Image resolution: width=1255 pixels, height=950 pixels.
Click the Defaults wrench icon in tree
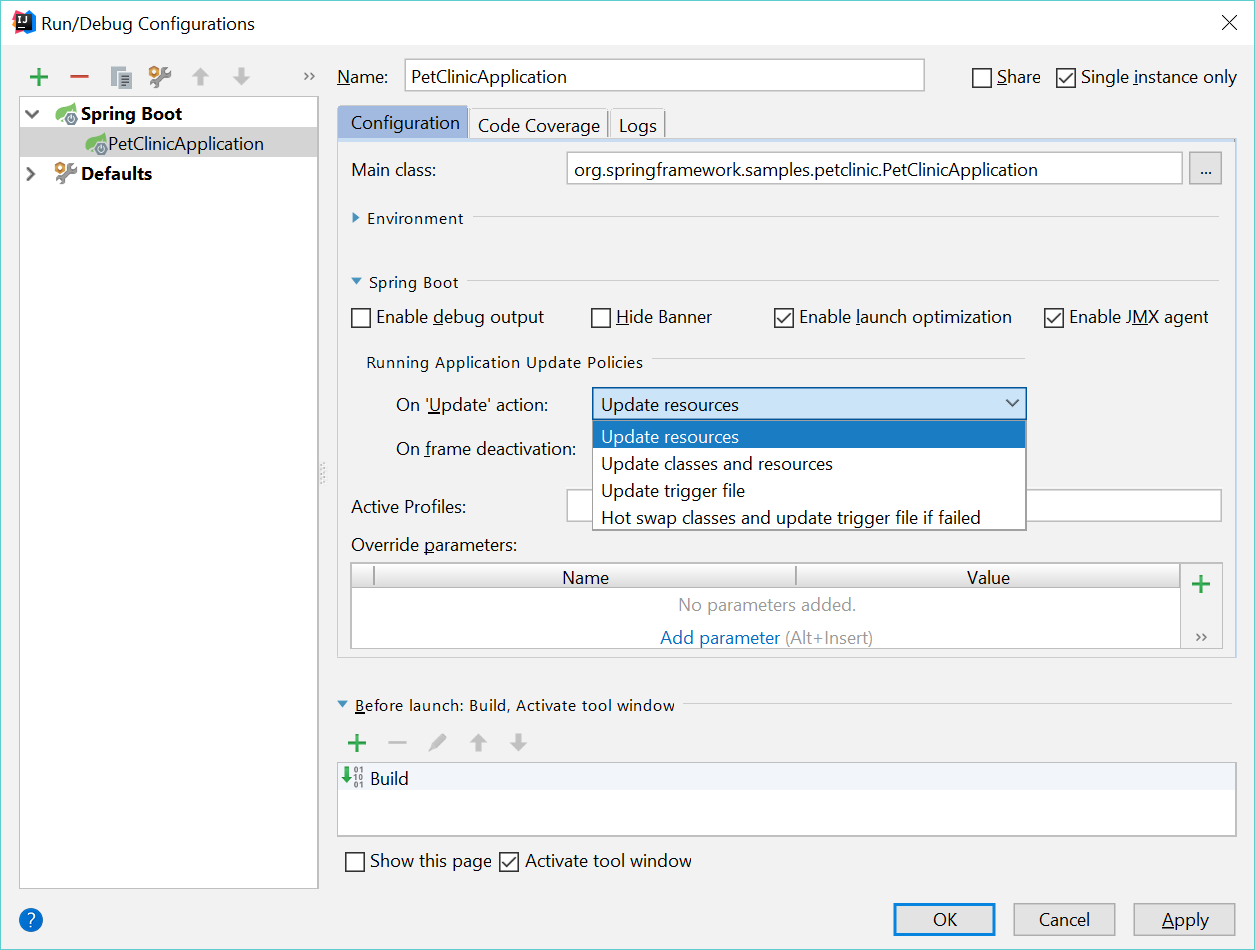point(66,173)
